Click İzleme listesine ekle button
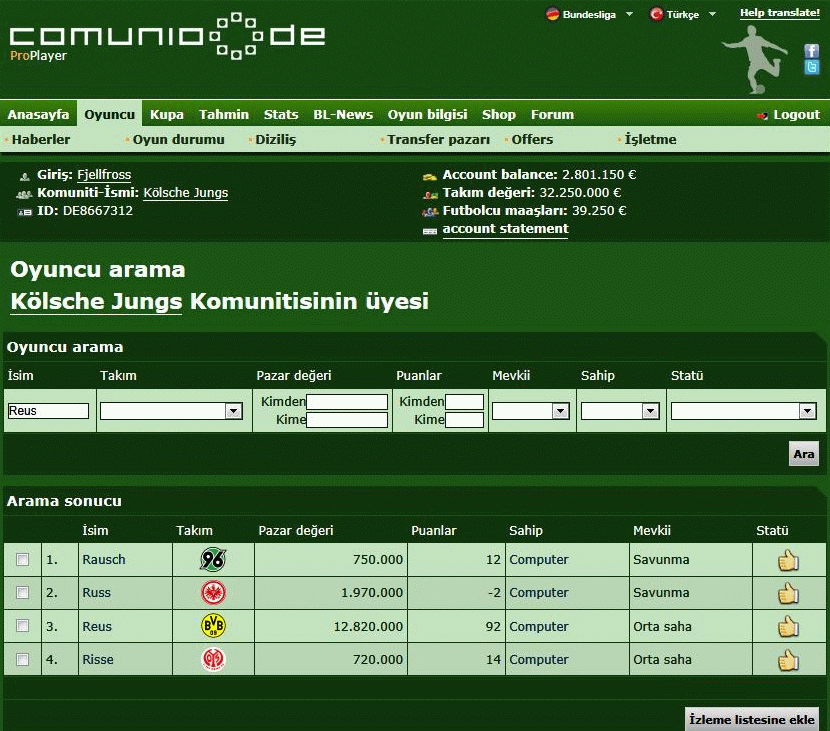This screenshot has width=830, height=731. point(753,719)
